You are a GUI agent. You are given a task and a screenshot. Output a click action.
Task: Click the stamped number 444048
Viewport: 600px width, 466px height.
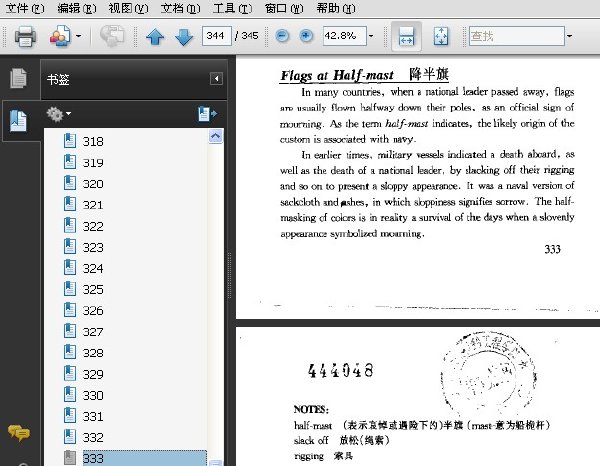[341, 370]
